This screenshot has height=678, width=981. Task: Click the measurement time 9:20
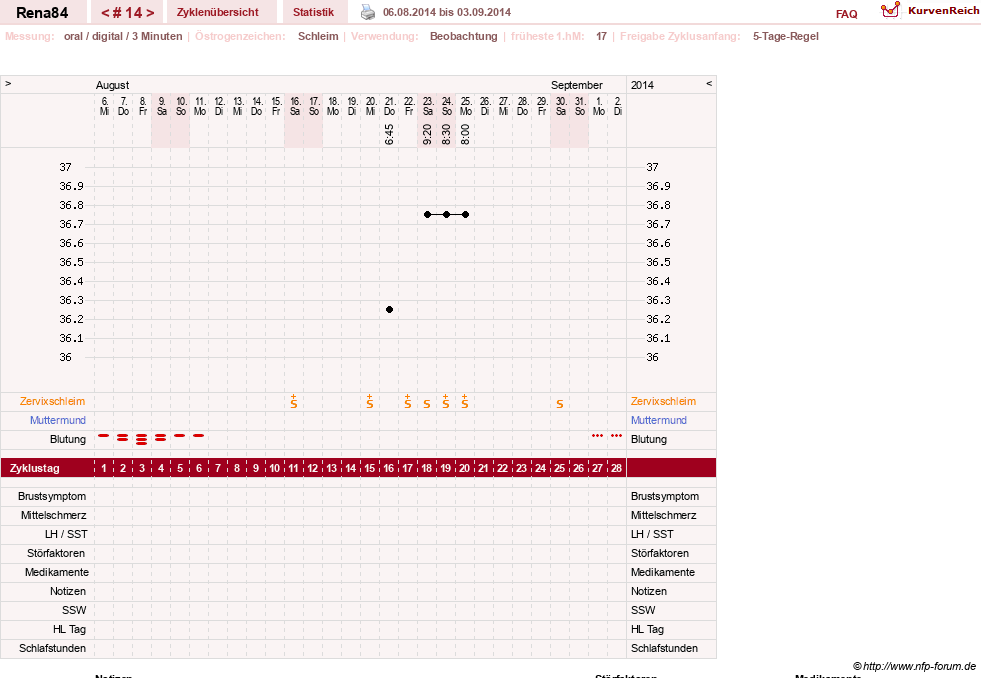pyautogui.click(x=427, y=134)
